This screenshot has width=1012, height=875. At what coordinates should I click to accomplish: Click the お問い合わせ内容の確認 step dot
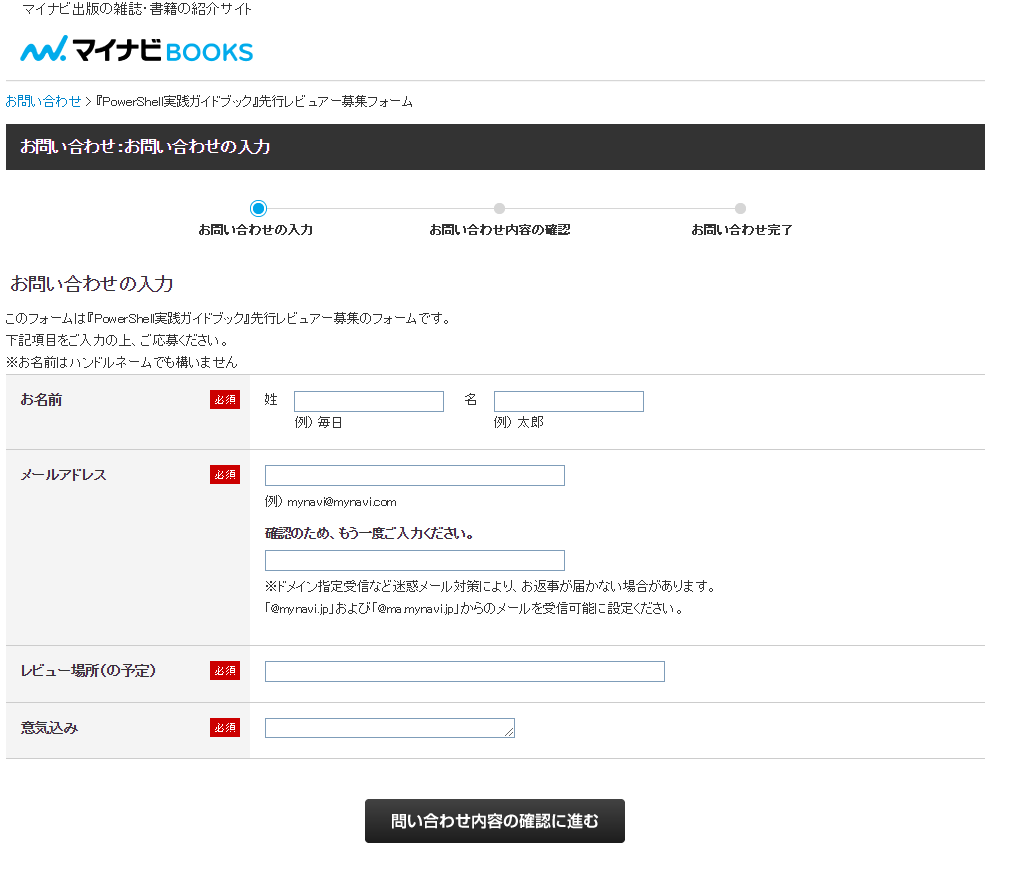click(x=499, y=208)
